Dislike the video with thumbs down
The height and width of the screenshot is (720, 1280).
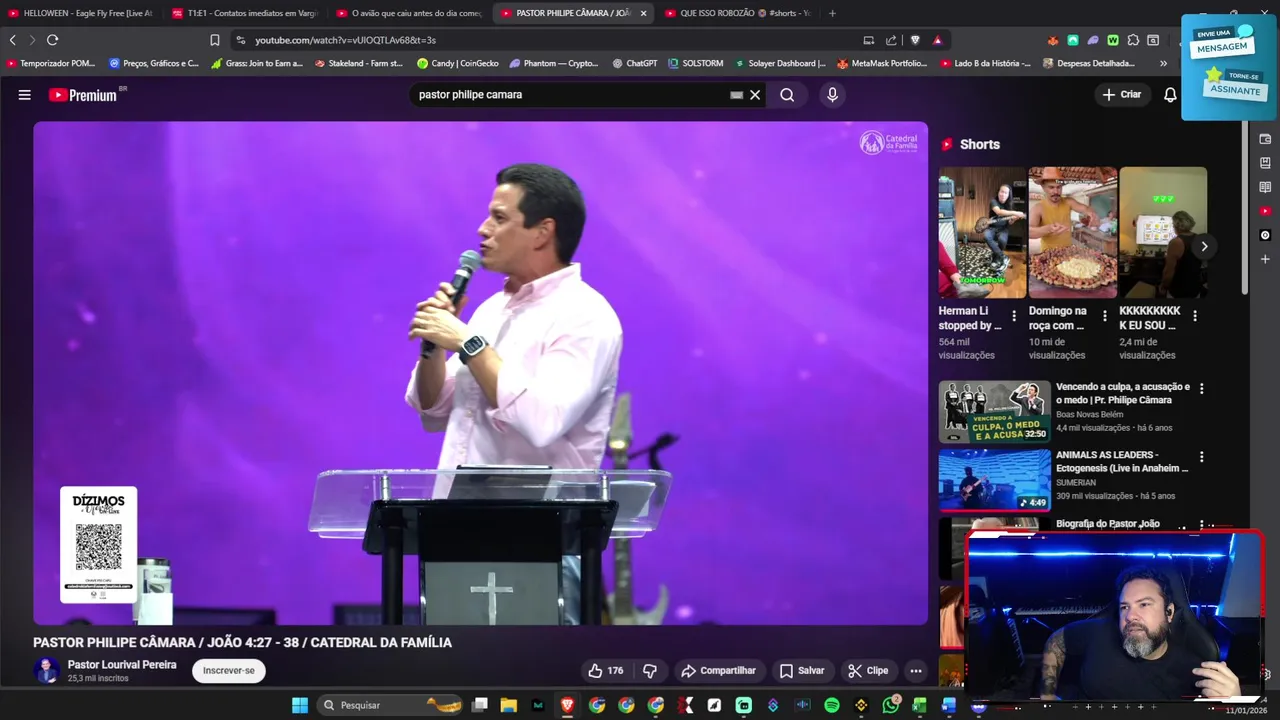650,671
